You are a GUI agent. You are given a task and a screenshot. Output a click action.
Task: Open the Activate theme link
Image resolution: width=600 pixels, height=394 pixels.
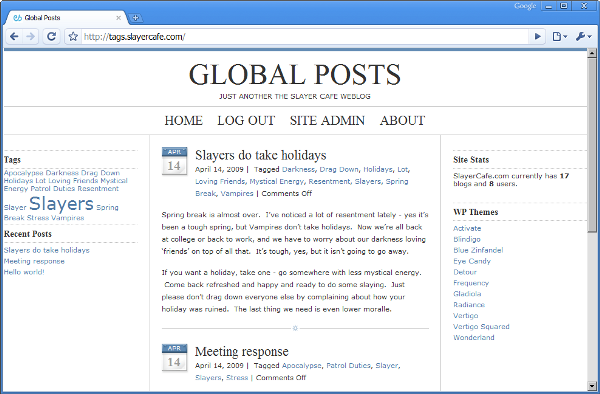467,228
